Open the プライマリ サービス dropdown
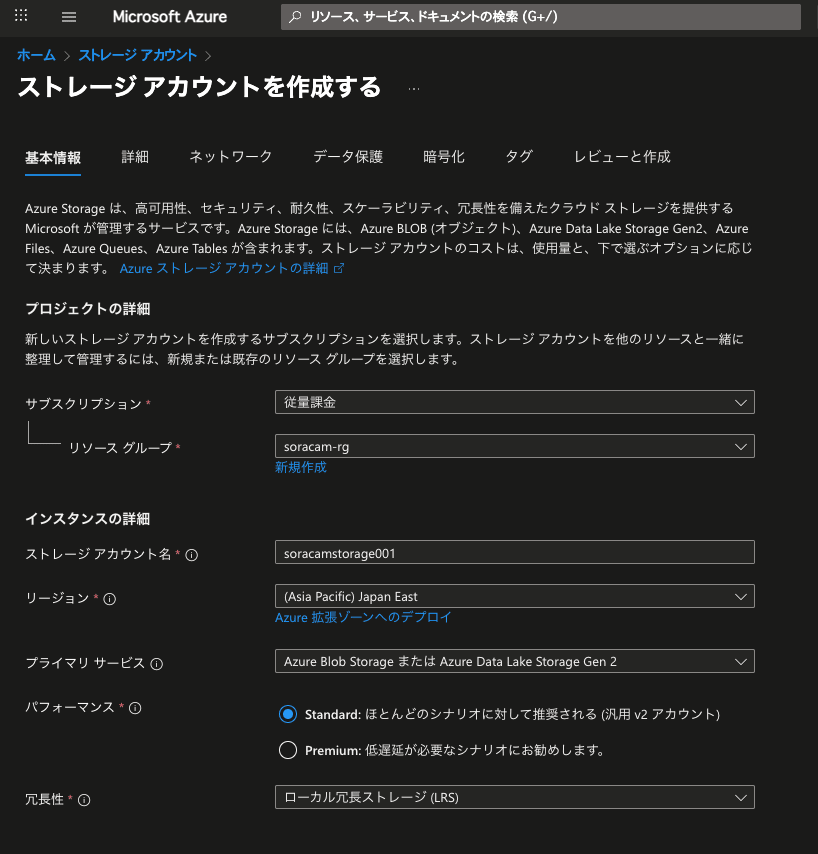Viewport: 818px width, 854px height. click(515, 661)
